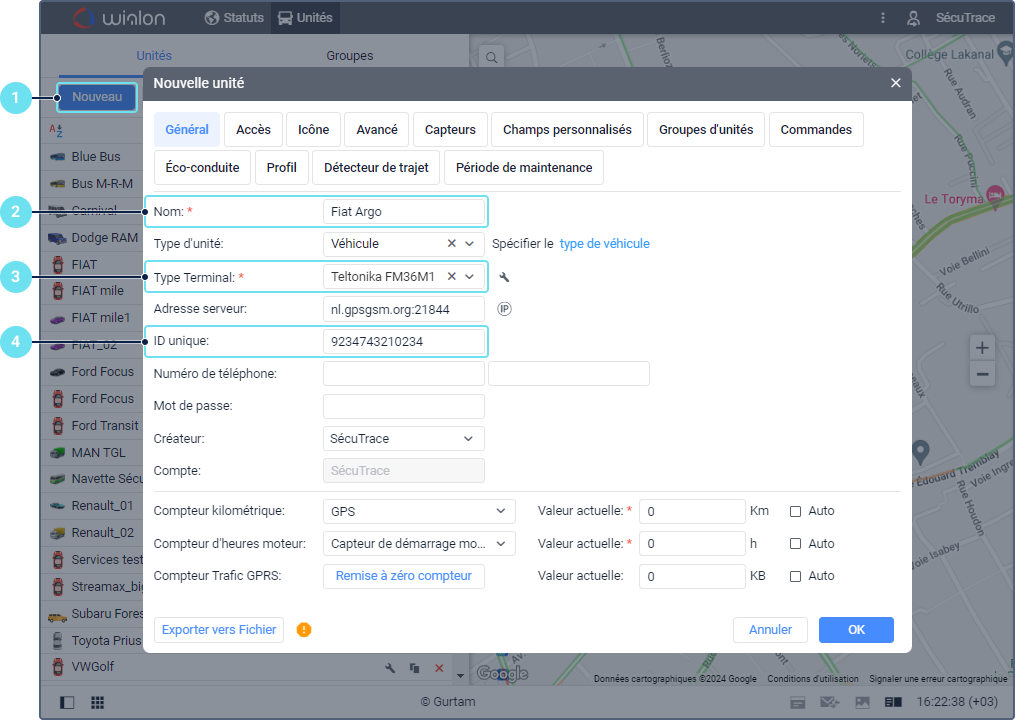Delete the VWGolf unit with the red X

(x=439, y=668)
